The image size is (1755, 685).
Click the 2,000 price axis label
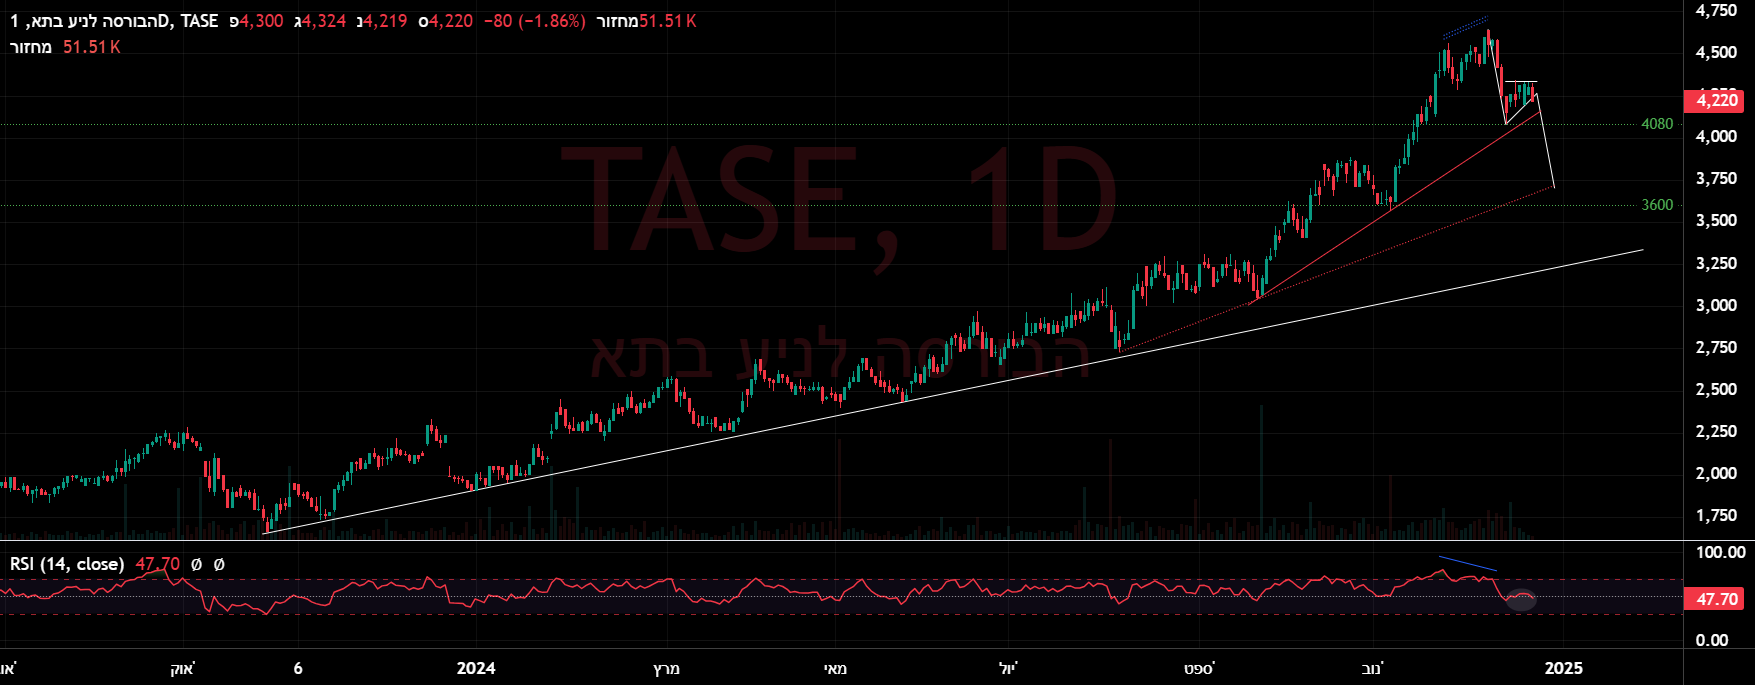tap(1716, 474)
